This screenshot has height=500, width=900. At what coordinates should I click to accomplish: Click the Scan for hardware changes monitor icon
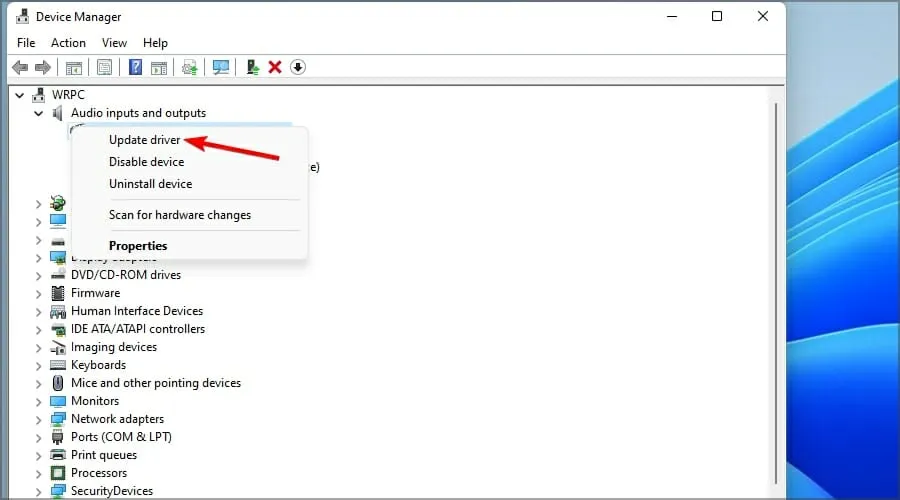coord(221,67)
